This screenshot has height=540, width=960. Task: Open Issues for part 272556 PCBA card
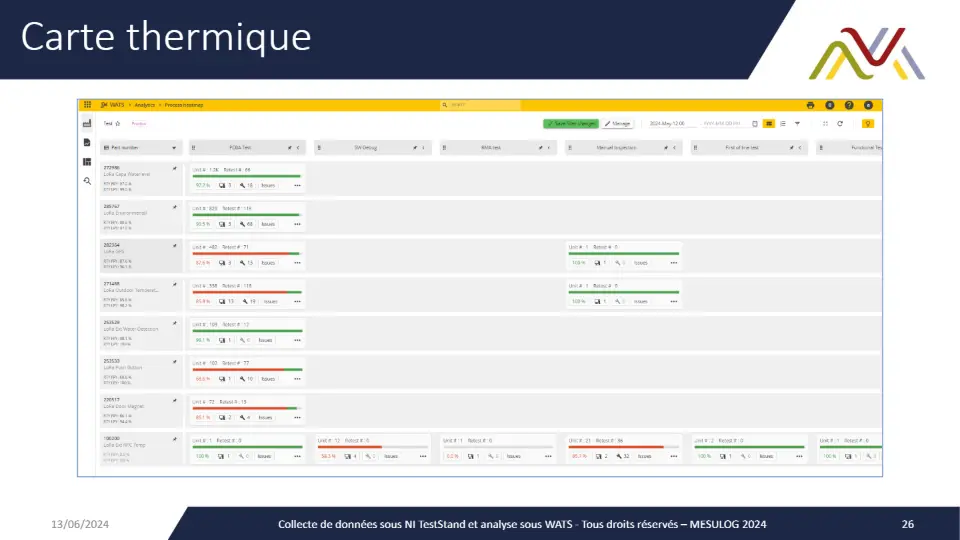(268, 186)
